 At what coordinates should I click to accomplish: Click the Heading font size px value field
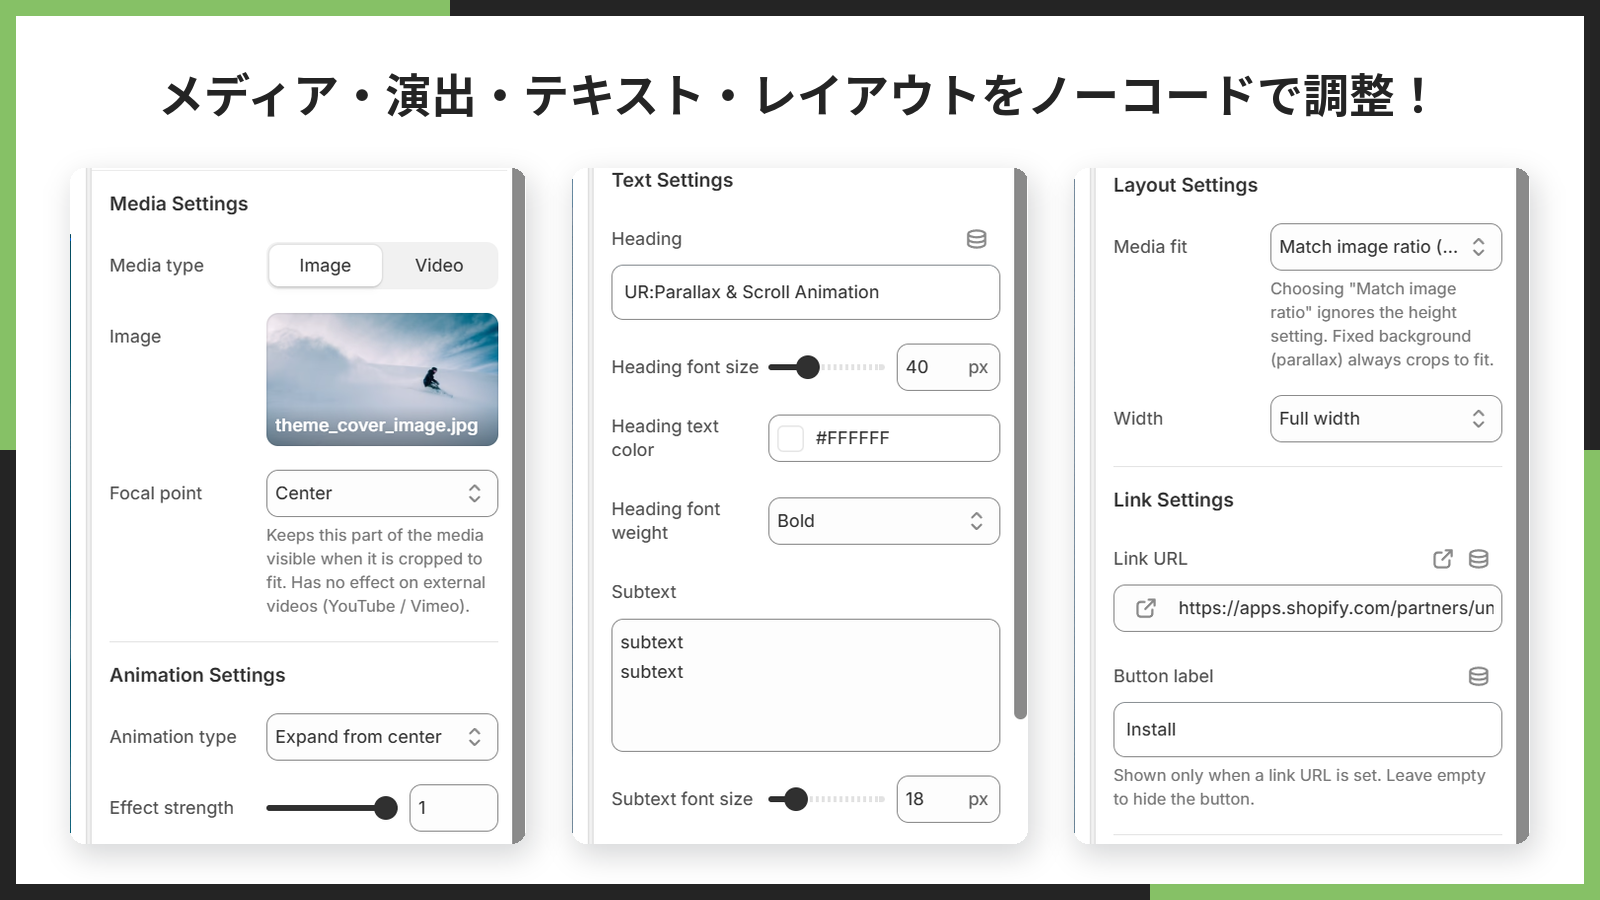click(x=948, y=367)
